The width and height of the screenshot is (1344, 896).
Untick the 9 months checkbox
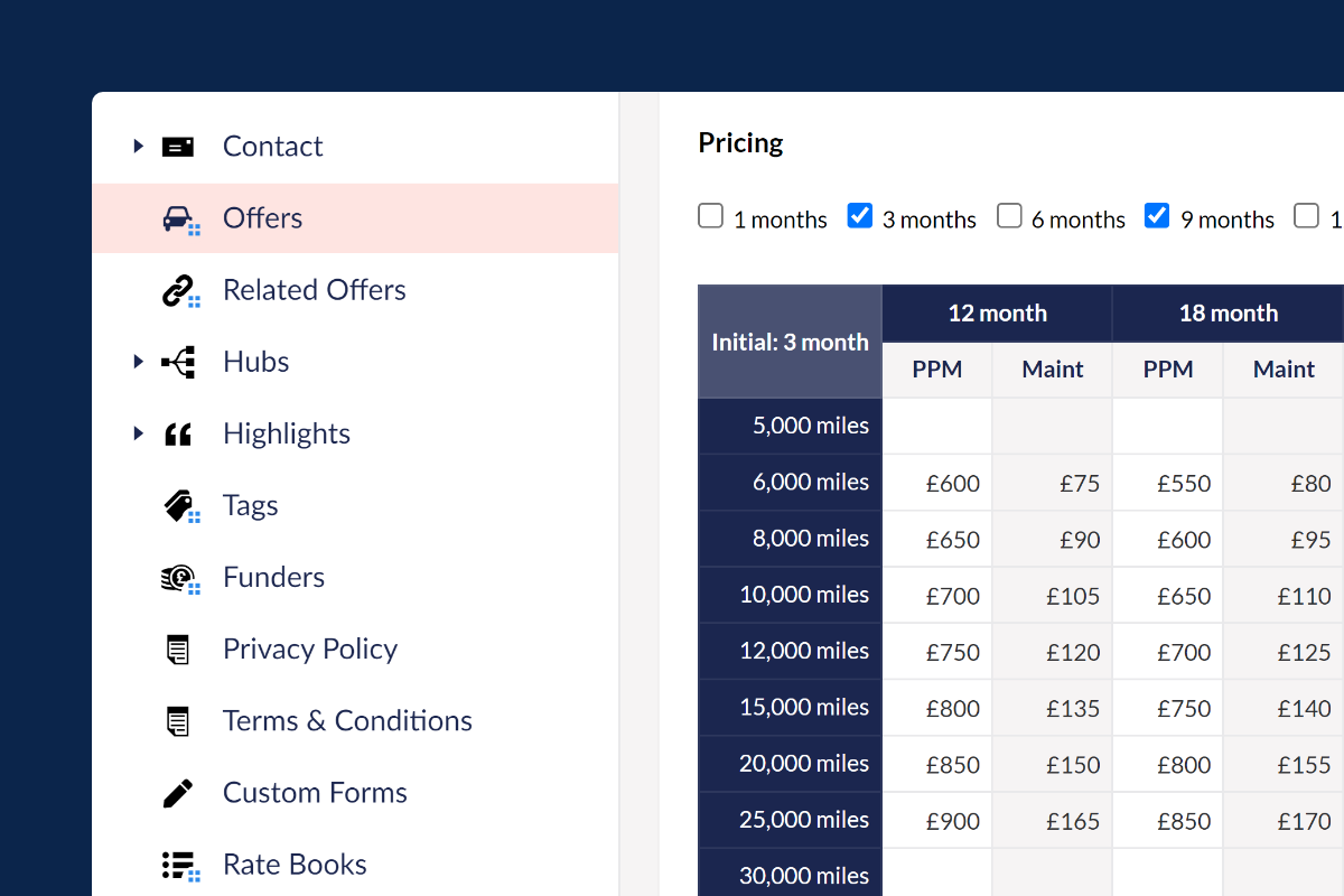pos(1157,216)
